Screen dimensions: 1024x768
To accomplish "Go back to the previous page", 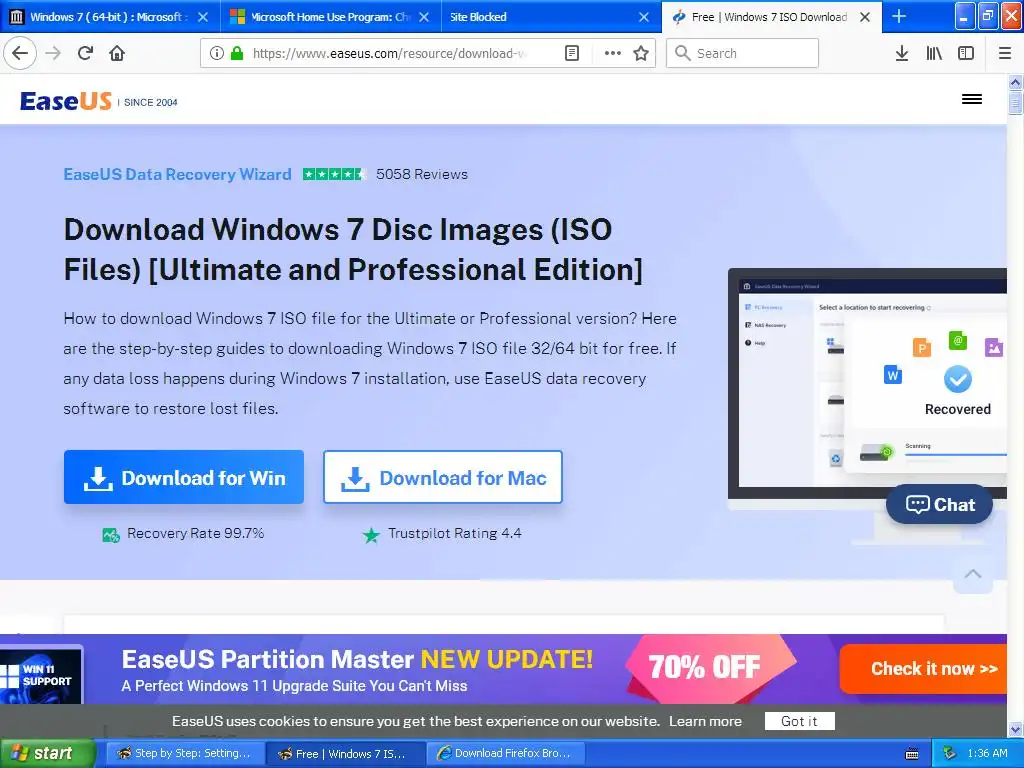I will coord(20,53).
